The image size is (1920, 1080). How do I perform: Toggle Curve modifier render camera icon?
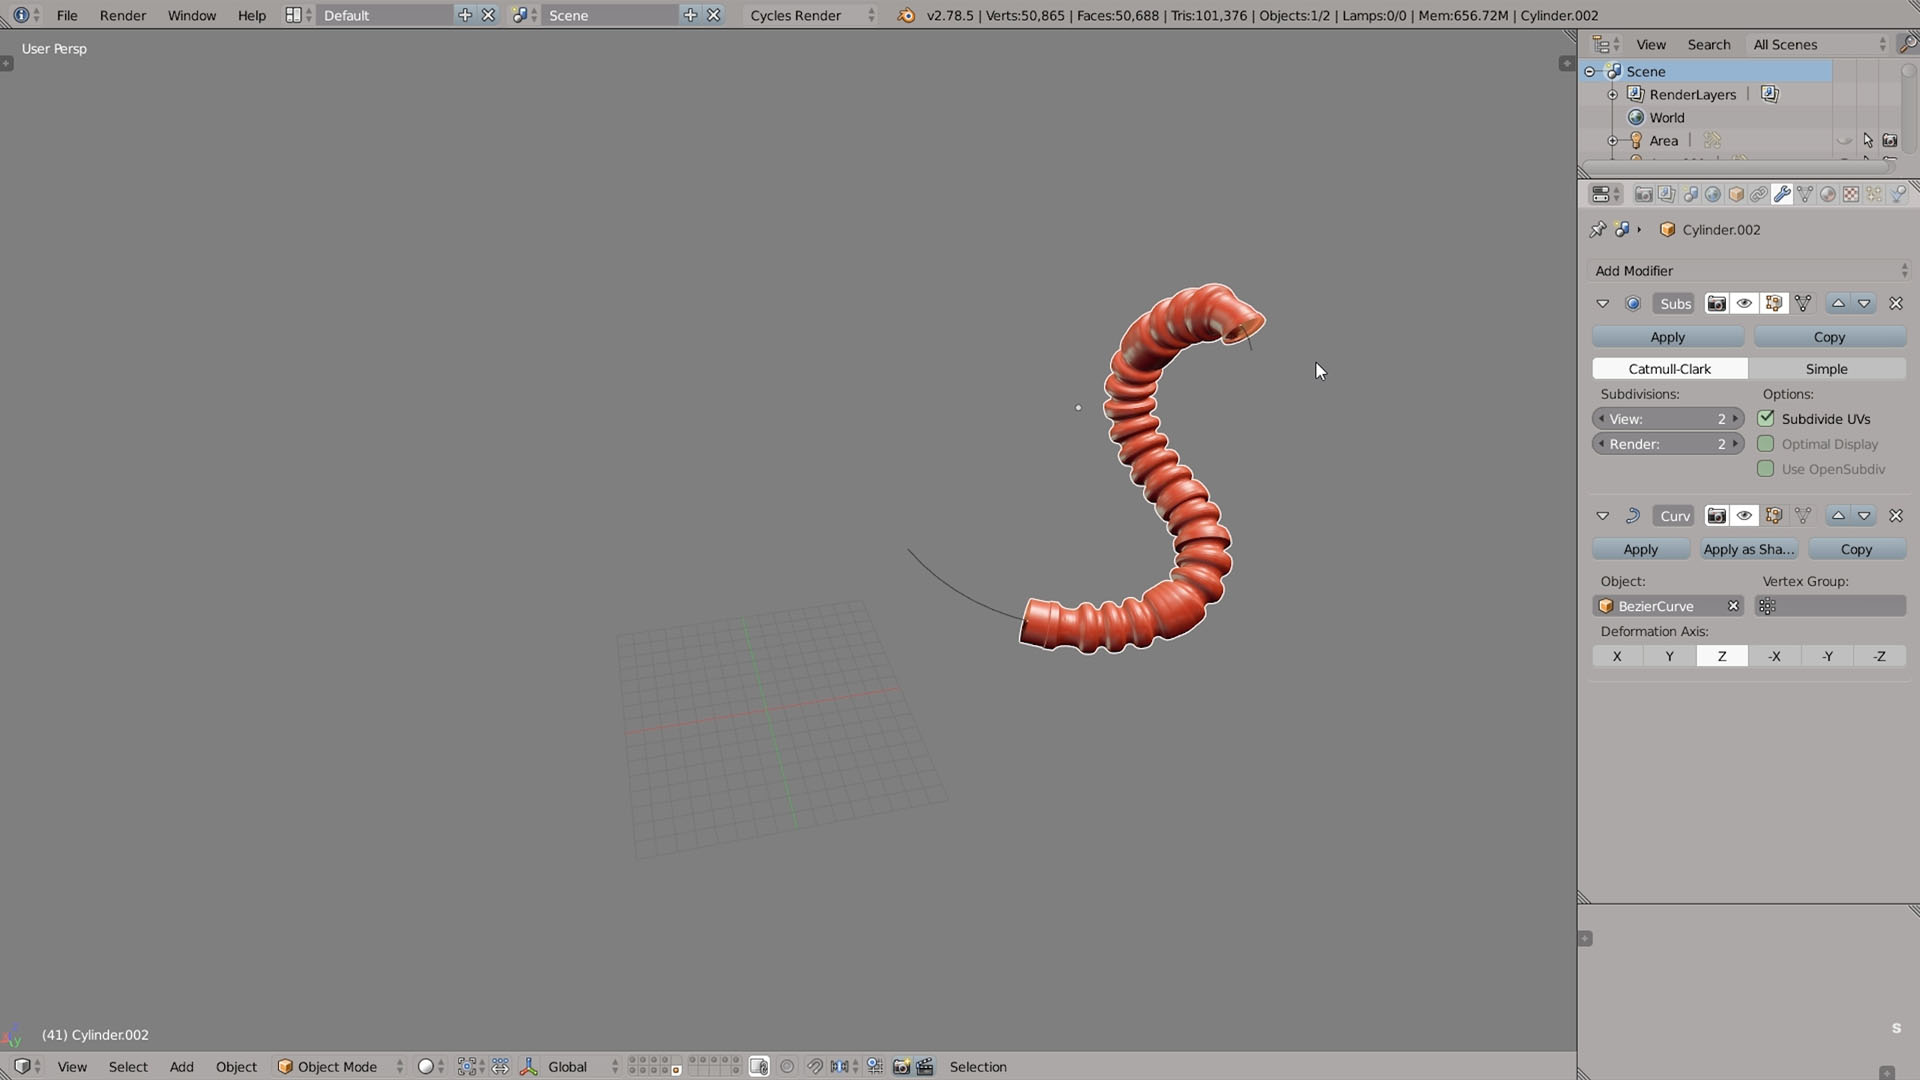click(x=1716, y=516)
